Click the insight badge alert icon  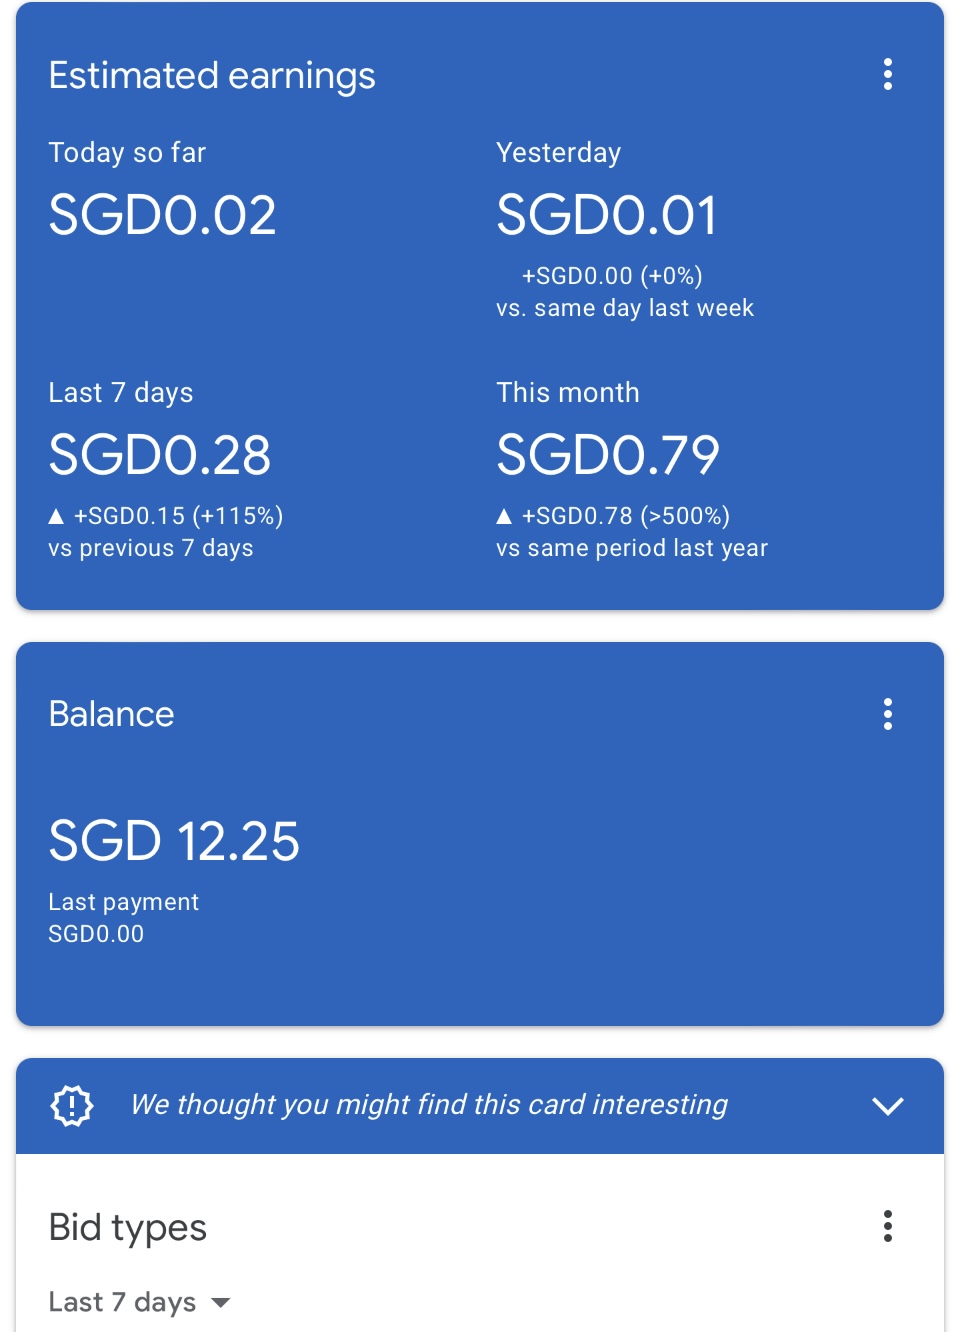tap(72, 1105)
